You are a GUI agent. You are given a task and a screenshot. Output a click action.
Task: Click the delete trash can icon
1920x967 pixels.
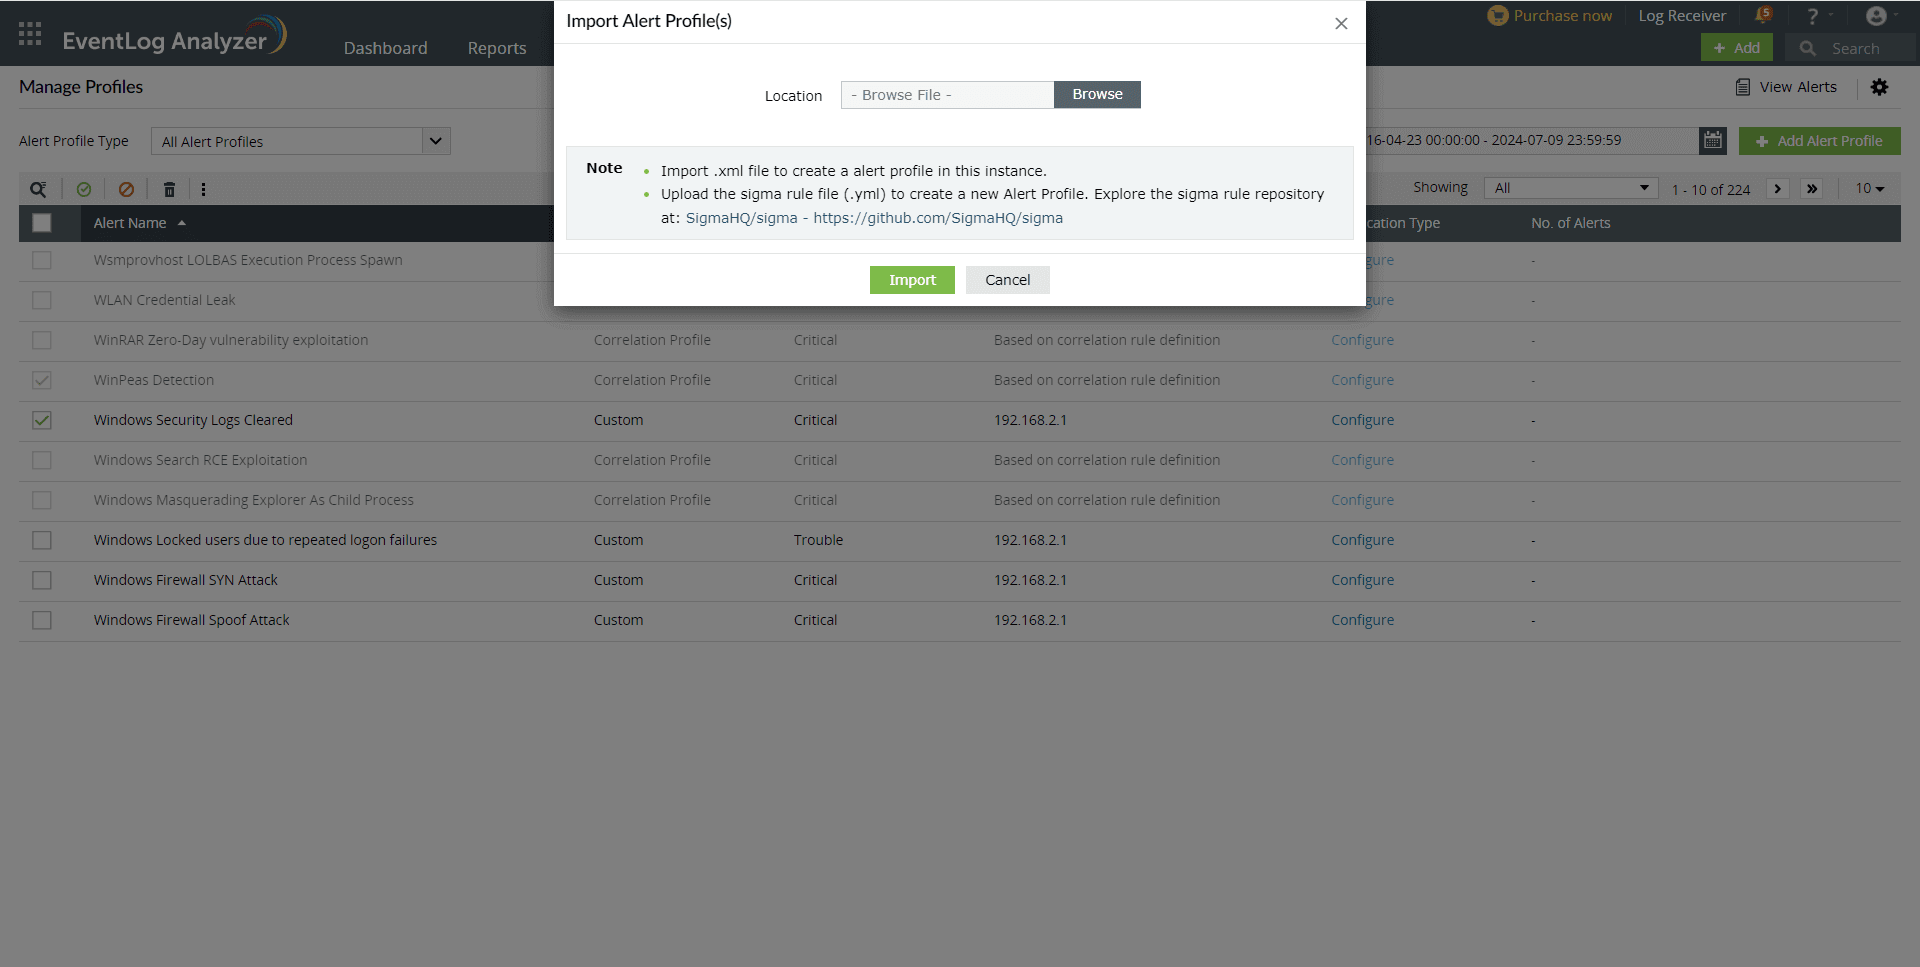(169, 189)
